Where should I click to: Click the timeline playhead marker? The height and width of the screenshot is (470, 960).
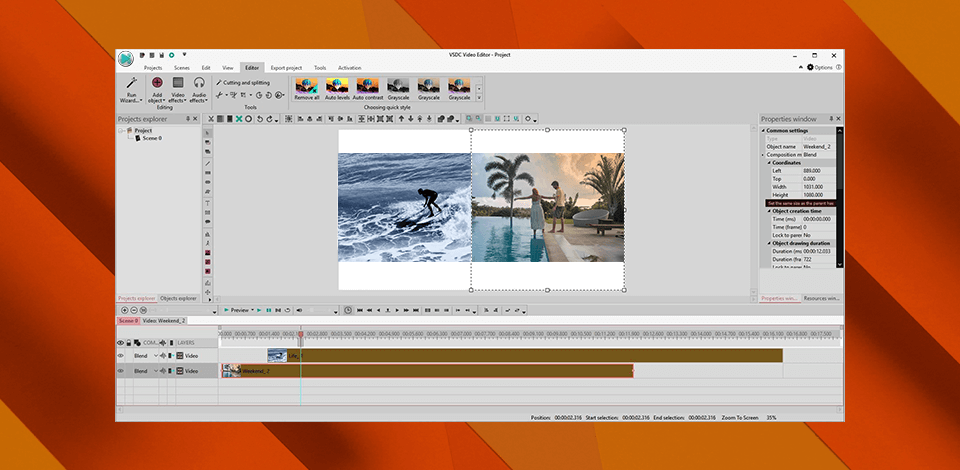click(300, 334)
